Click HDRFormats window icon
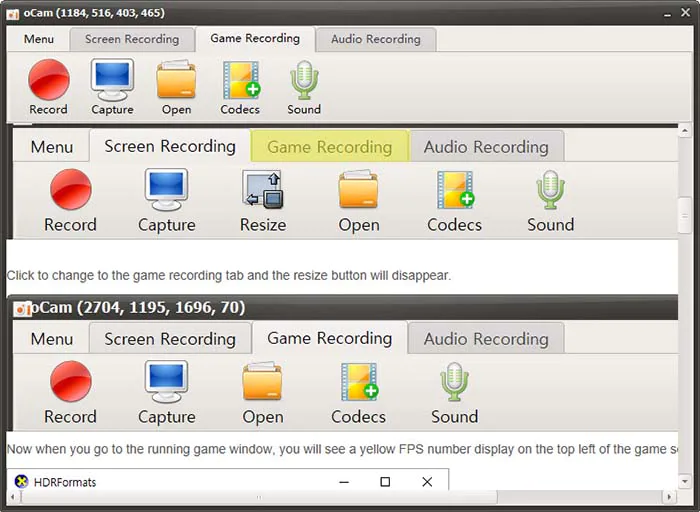Screen dimensions: 700x512 point(21,482)
